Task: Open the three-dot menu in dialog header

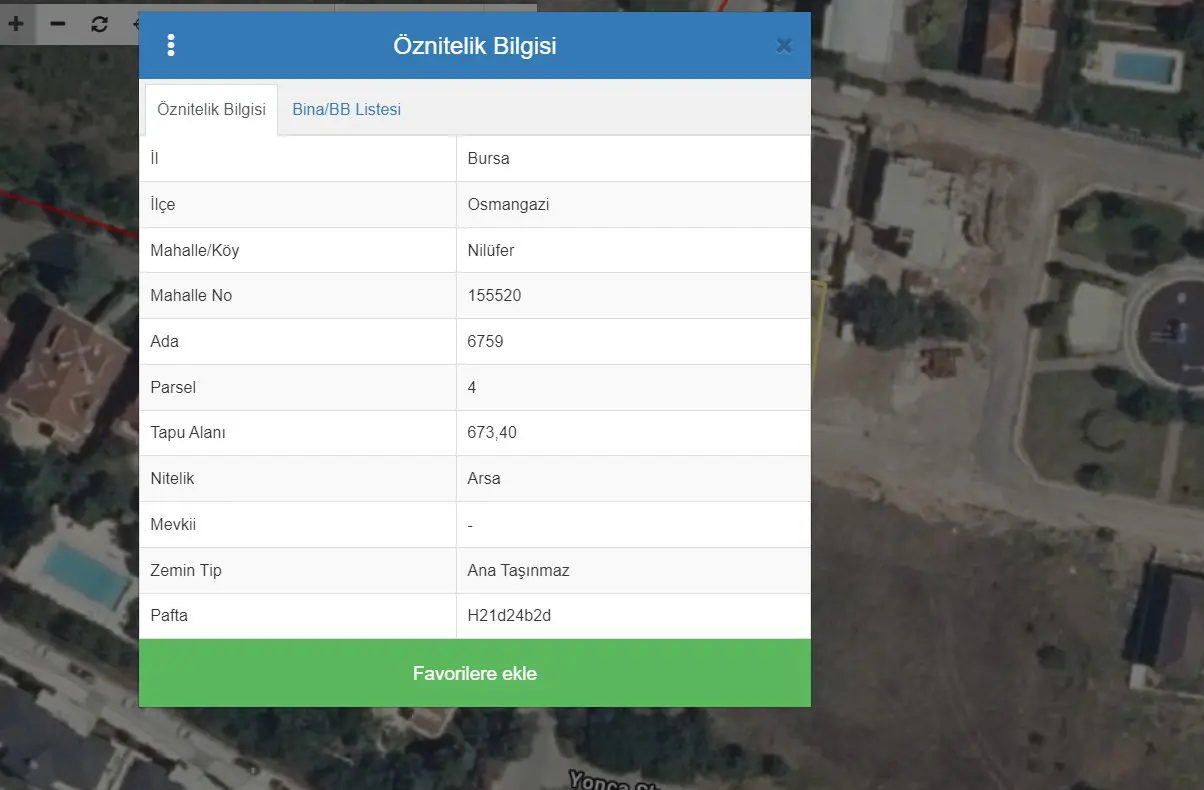Action: [x=171, y=45]
